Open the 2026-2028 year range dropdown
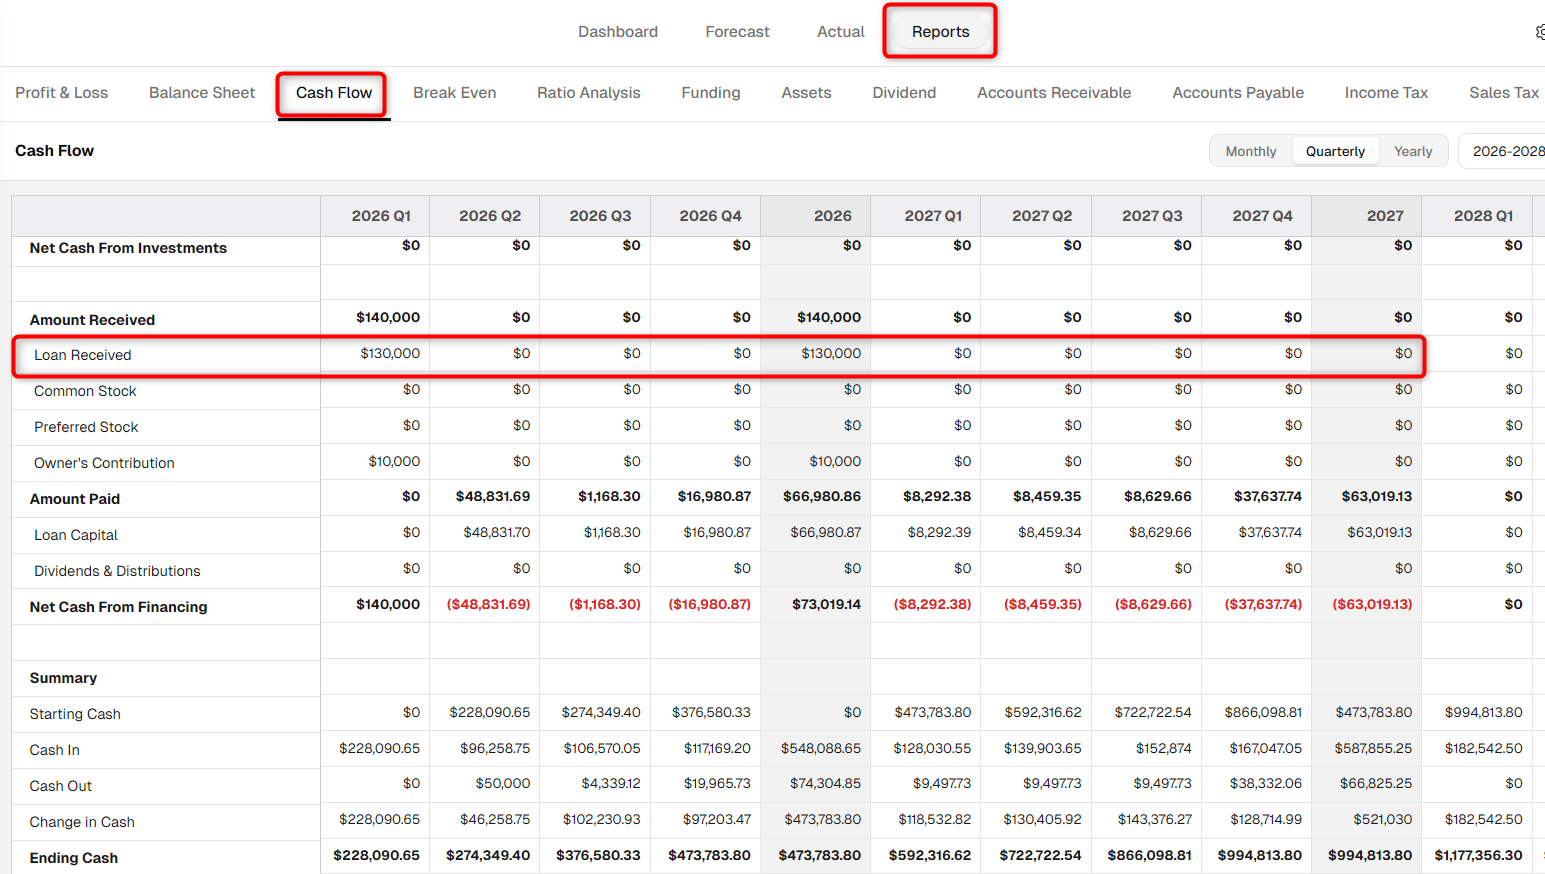Screen dimensions: 1545x874 [x=1503, y=151]
